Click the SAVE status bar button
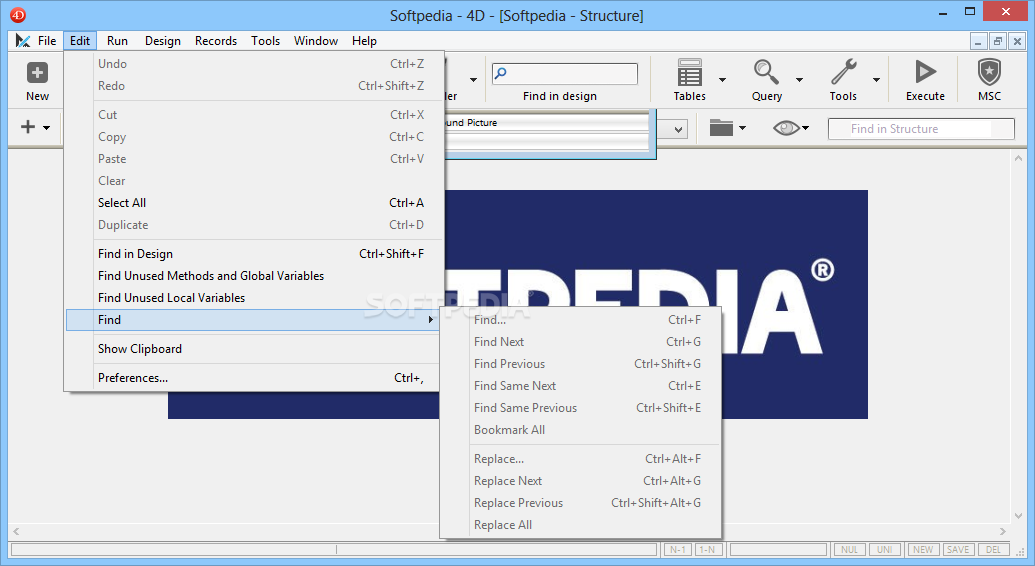The width and height of the screenshot is (1035, 566). (958, 549)
